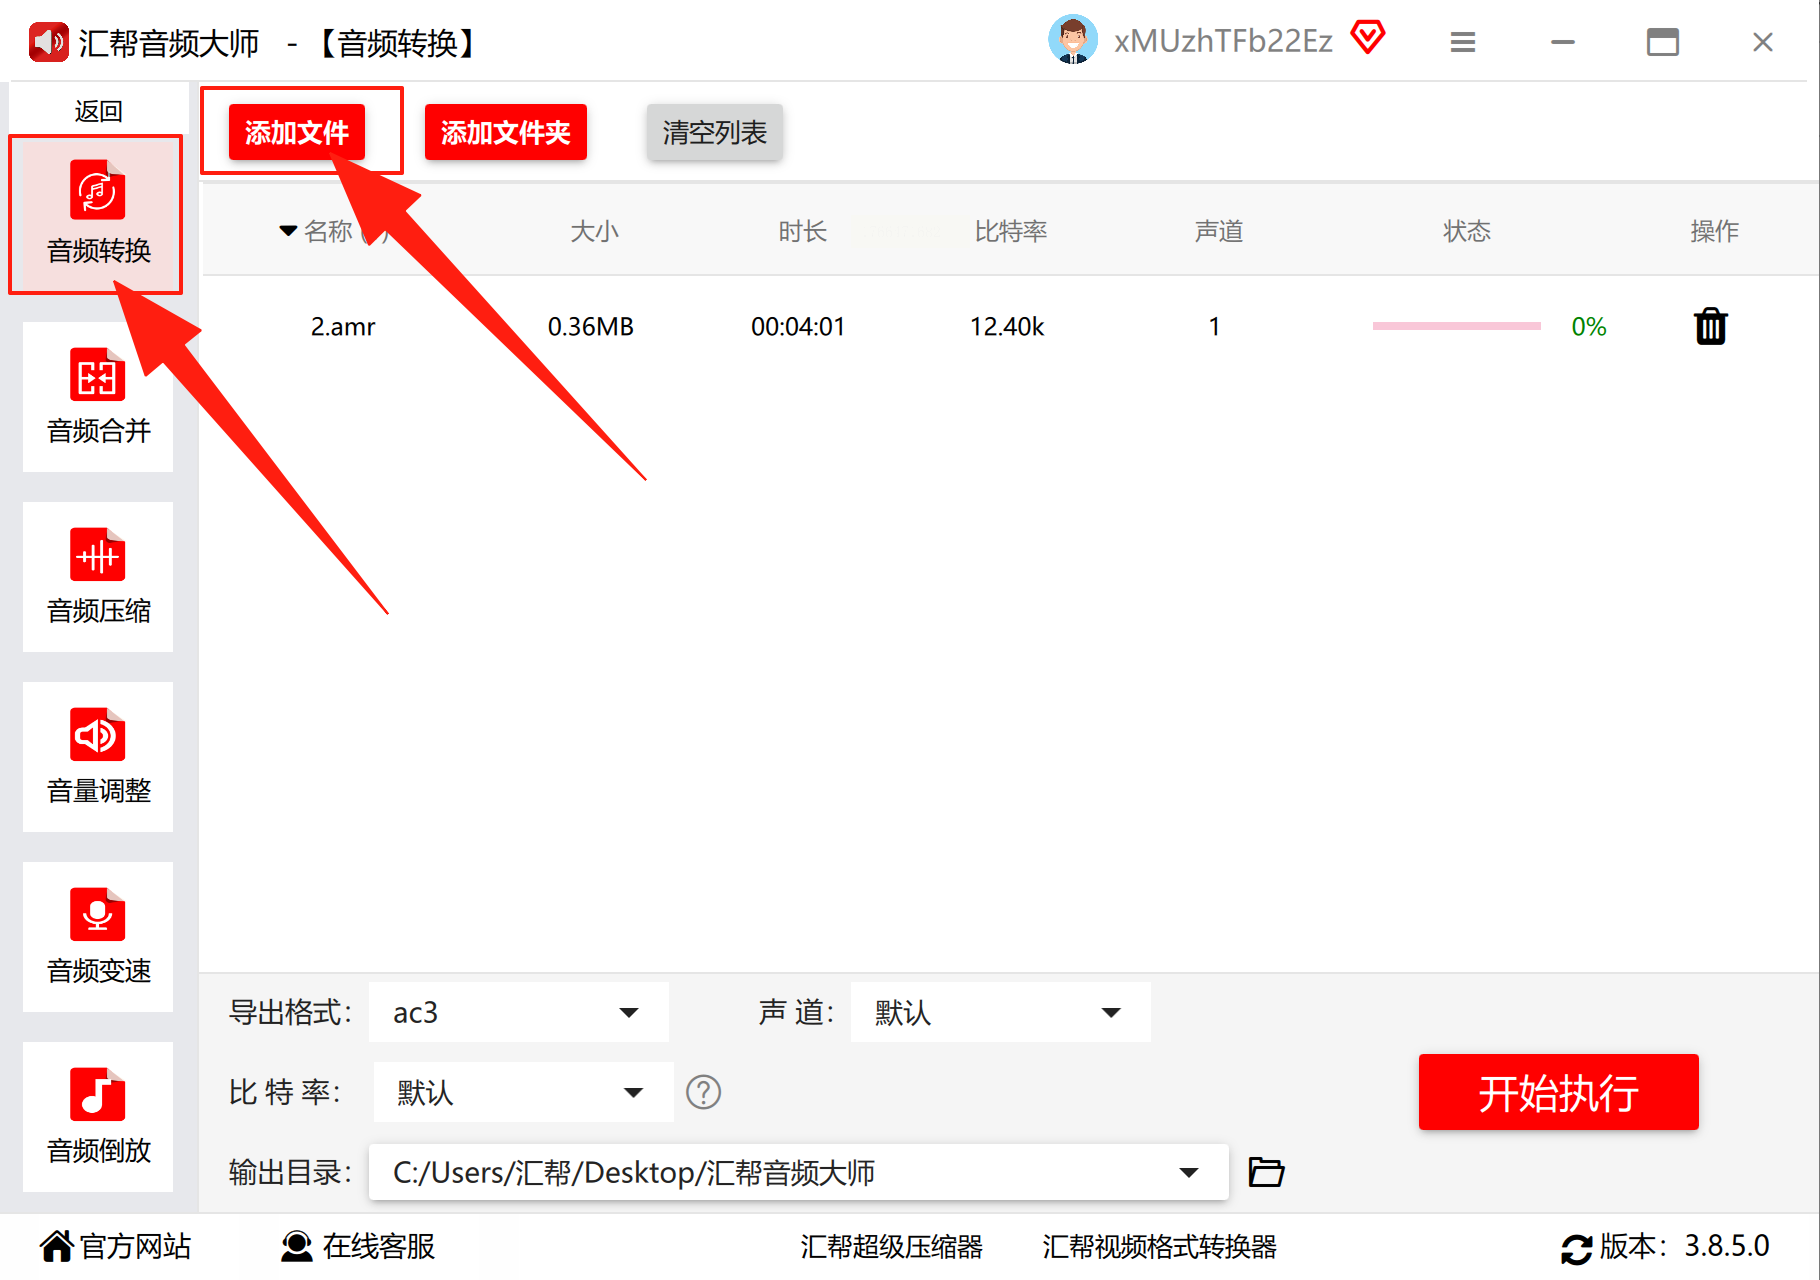Open the 音频转换 audio conversion tool
Screen dimensions: 1820x1280
point(97,214)
